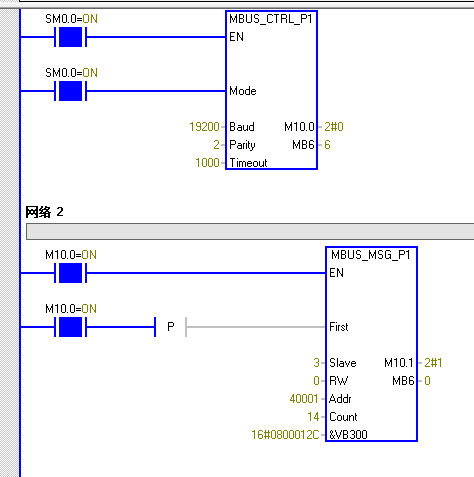Select the M10.0 Done output of MBUS_CTRL
Screen dimensions: 474x477
click(x=299, y=127)
